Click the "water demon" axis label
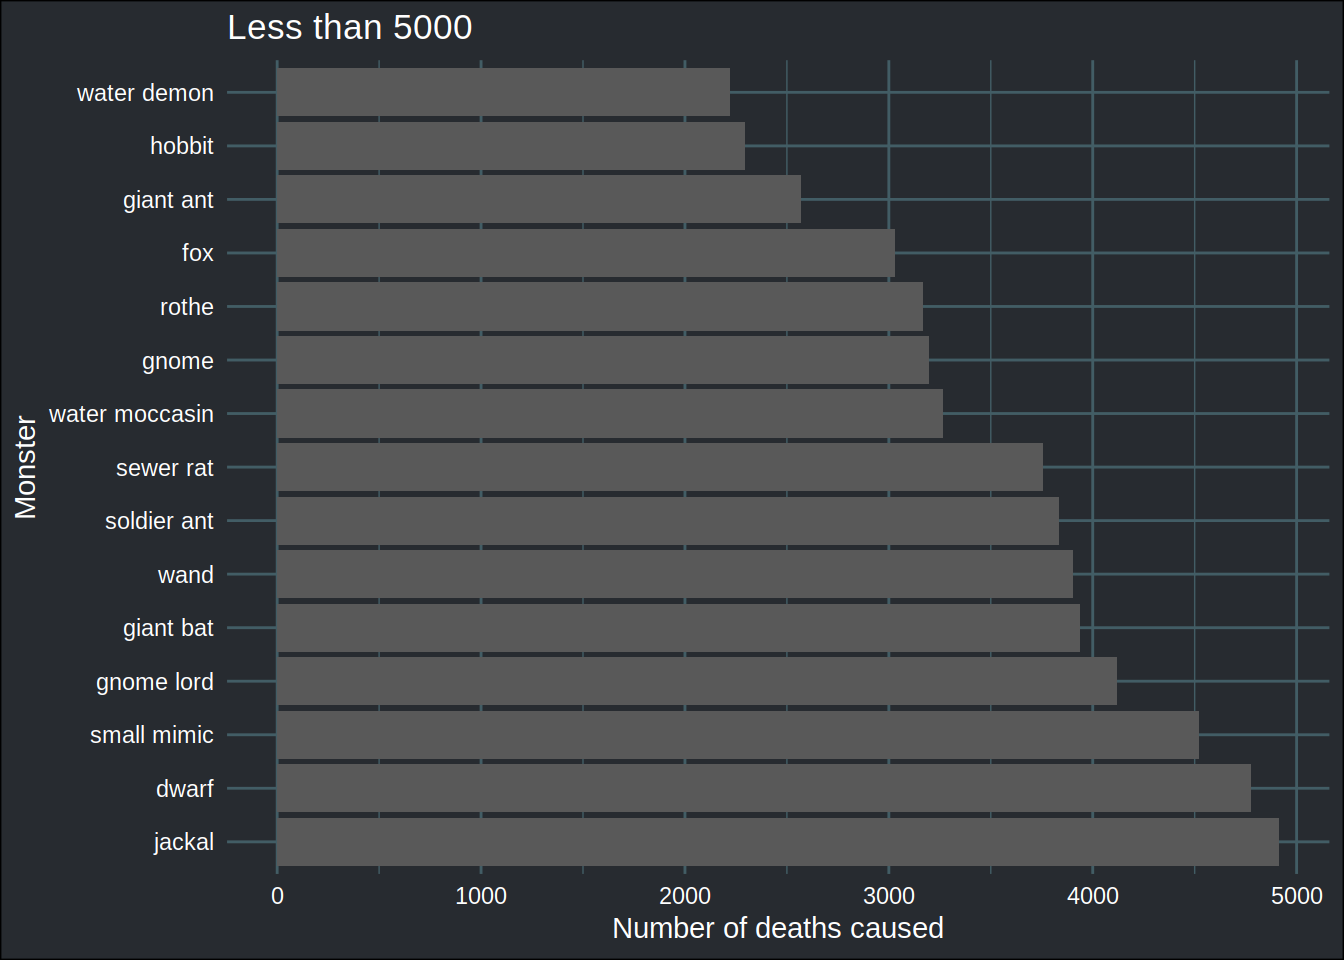 145,93
